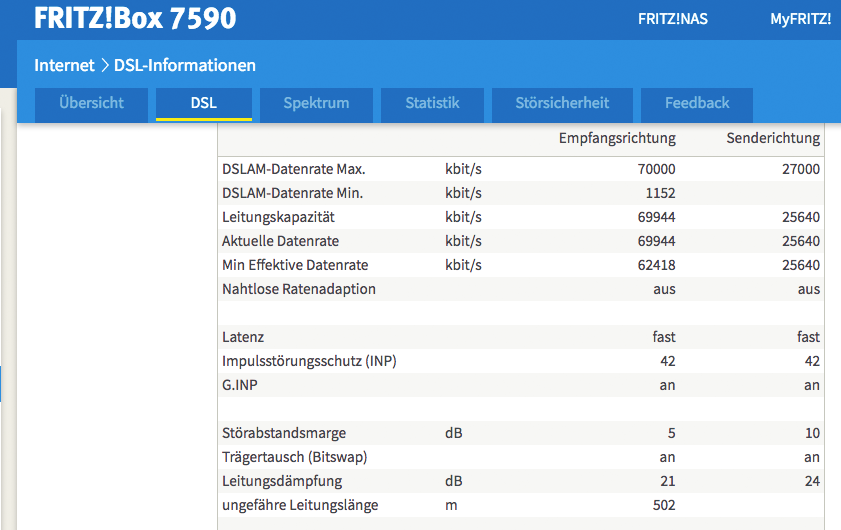Click the 27000 send max rate value

pos(801,170)
